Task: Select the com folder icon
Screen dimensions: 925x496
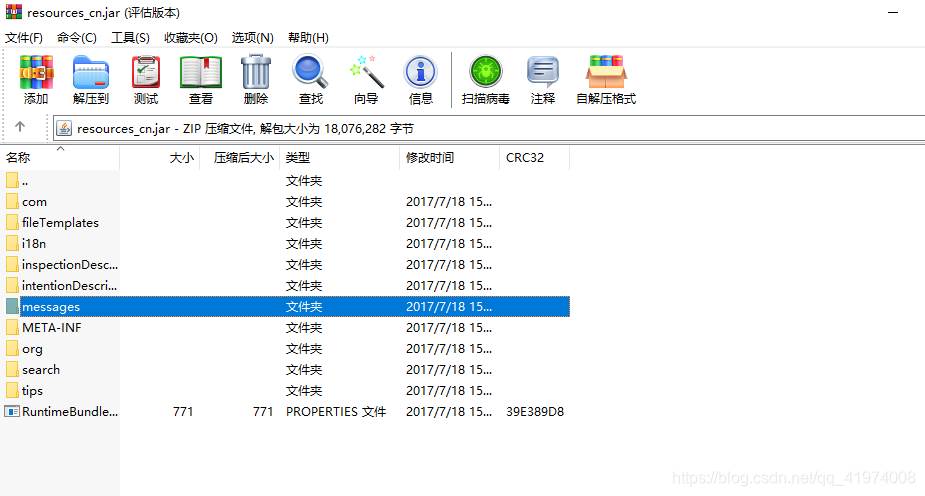Action: [x=12, y=202]
